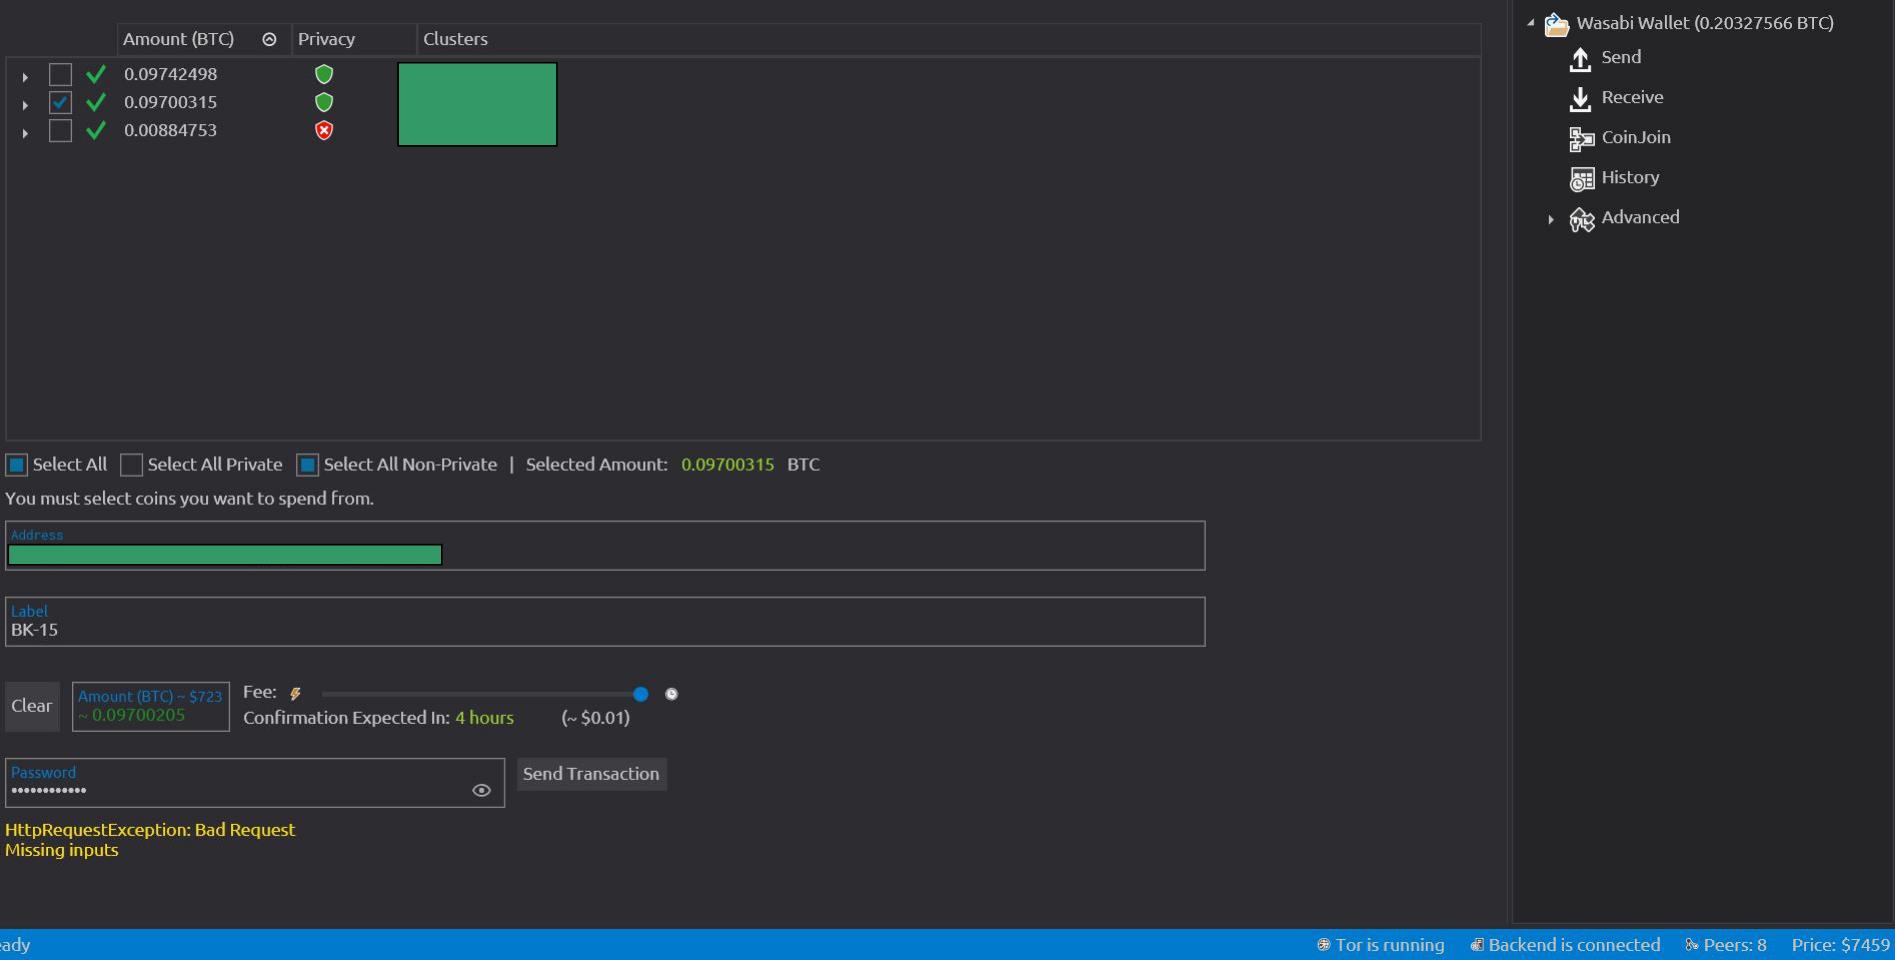This screenshot has height=960, width=1895.
Task: Click confirmed checkmark icon of 0.00884753 coin
Action: pyautogui.click(x=96, y=130)
